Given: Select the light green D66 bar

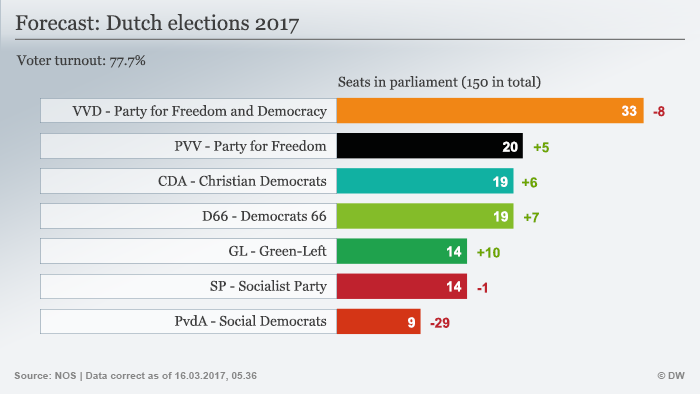Looking at the screenshot, I should tap(425, 216).
